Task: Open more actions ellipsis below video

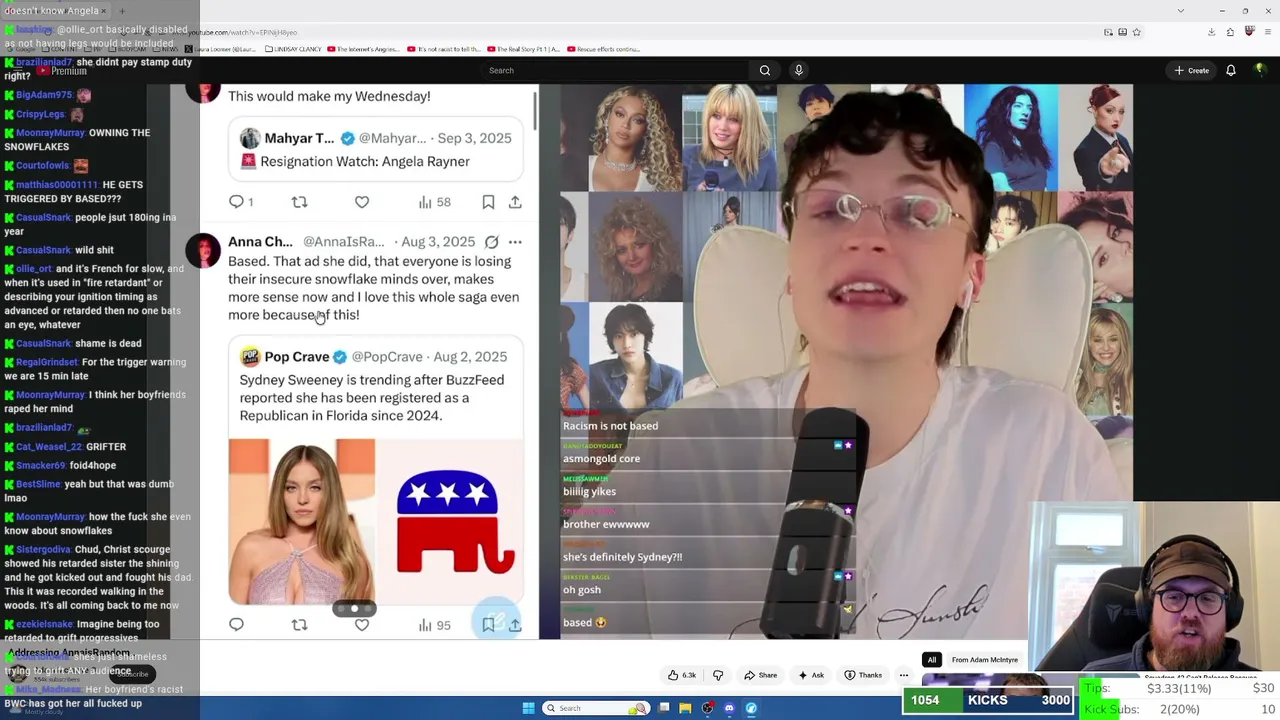Action: (x=904, y=675)
